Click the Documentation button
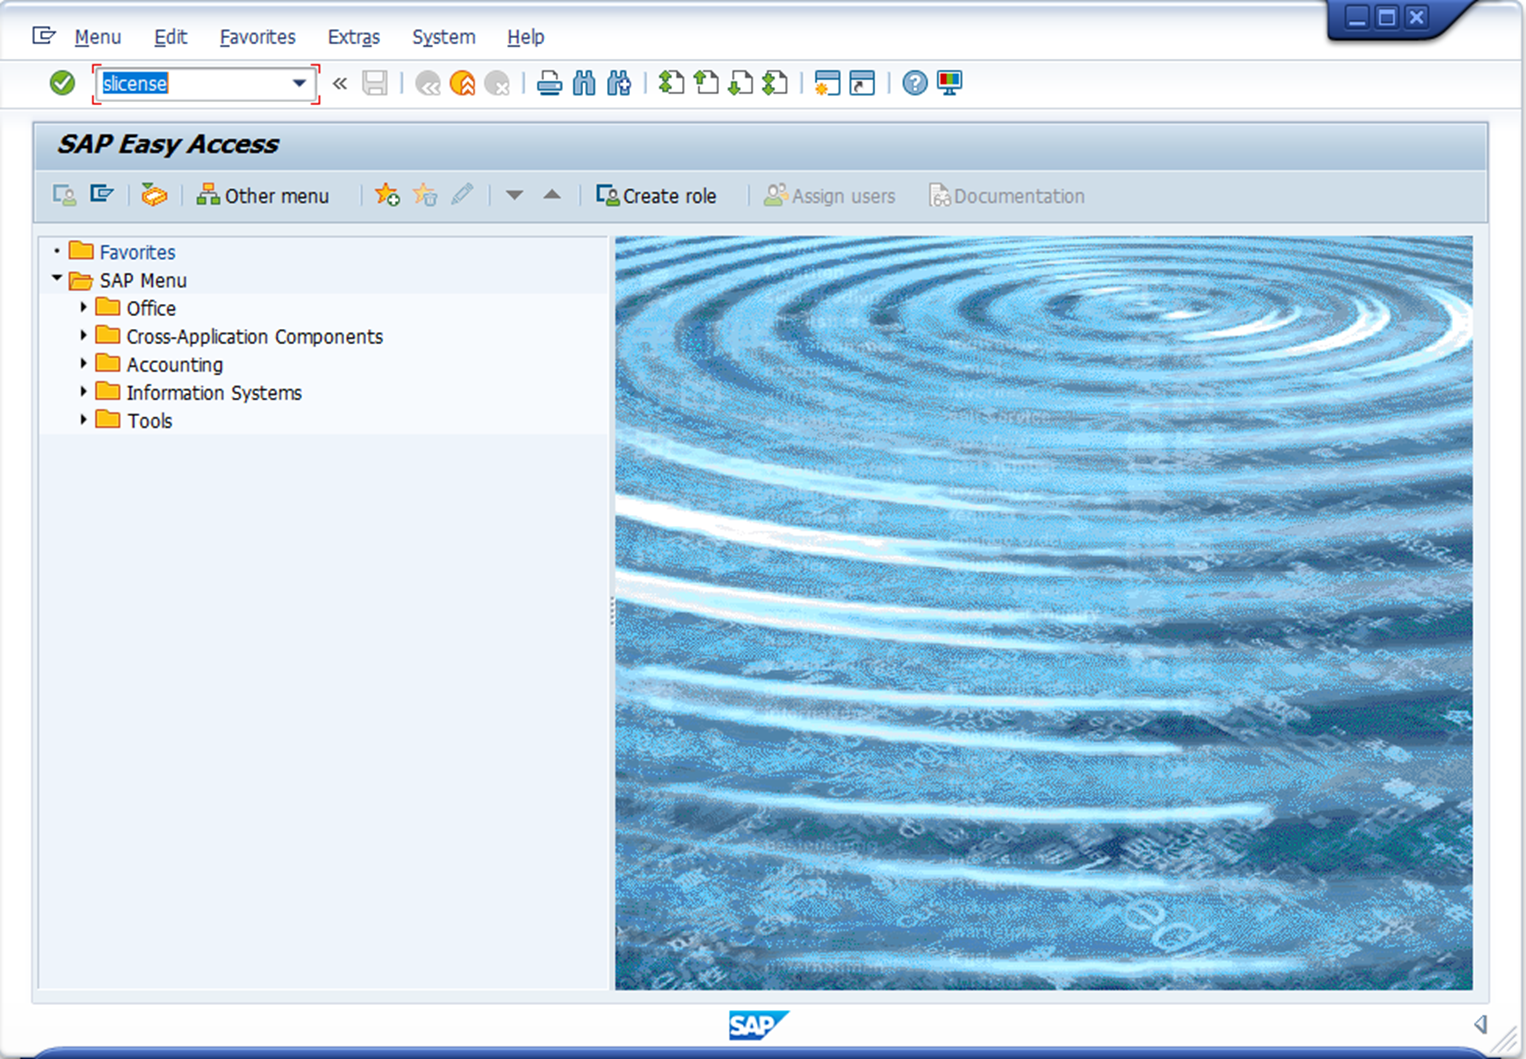Image resolution: width=1526 pixels, height=1059 pixels. [1007, 196]
